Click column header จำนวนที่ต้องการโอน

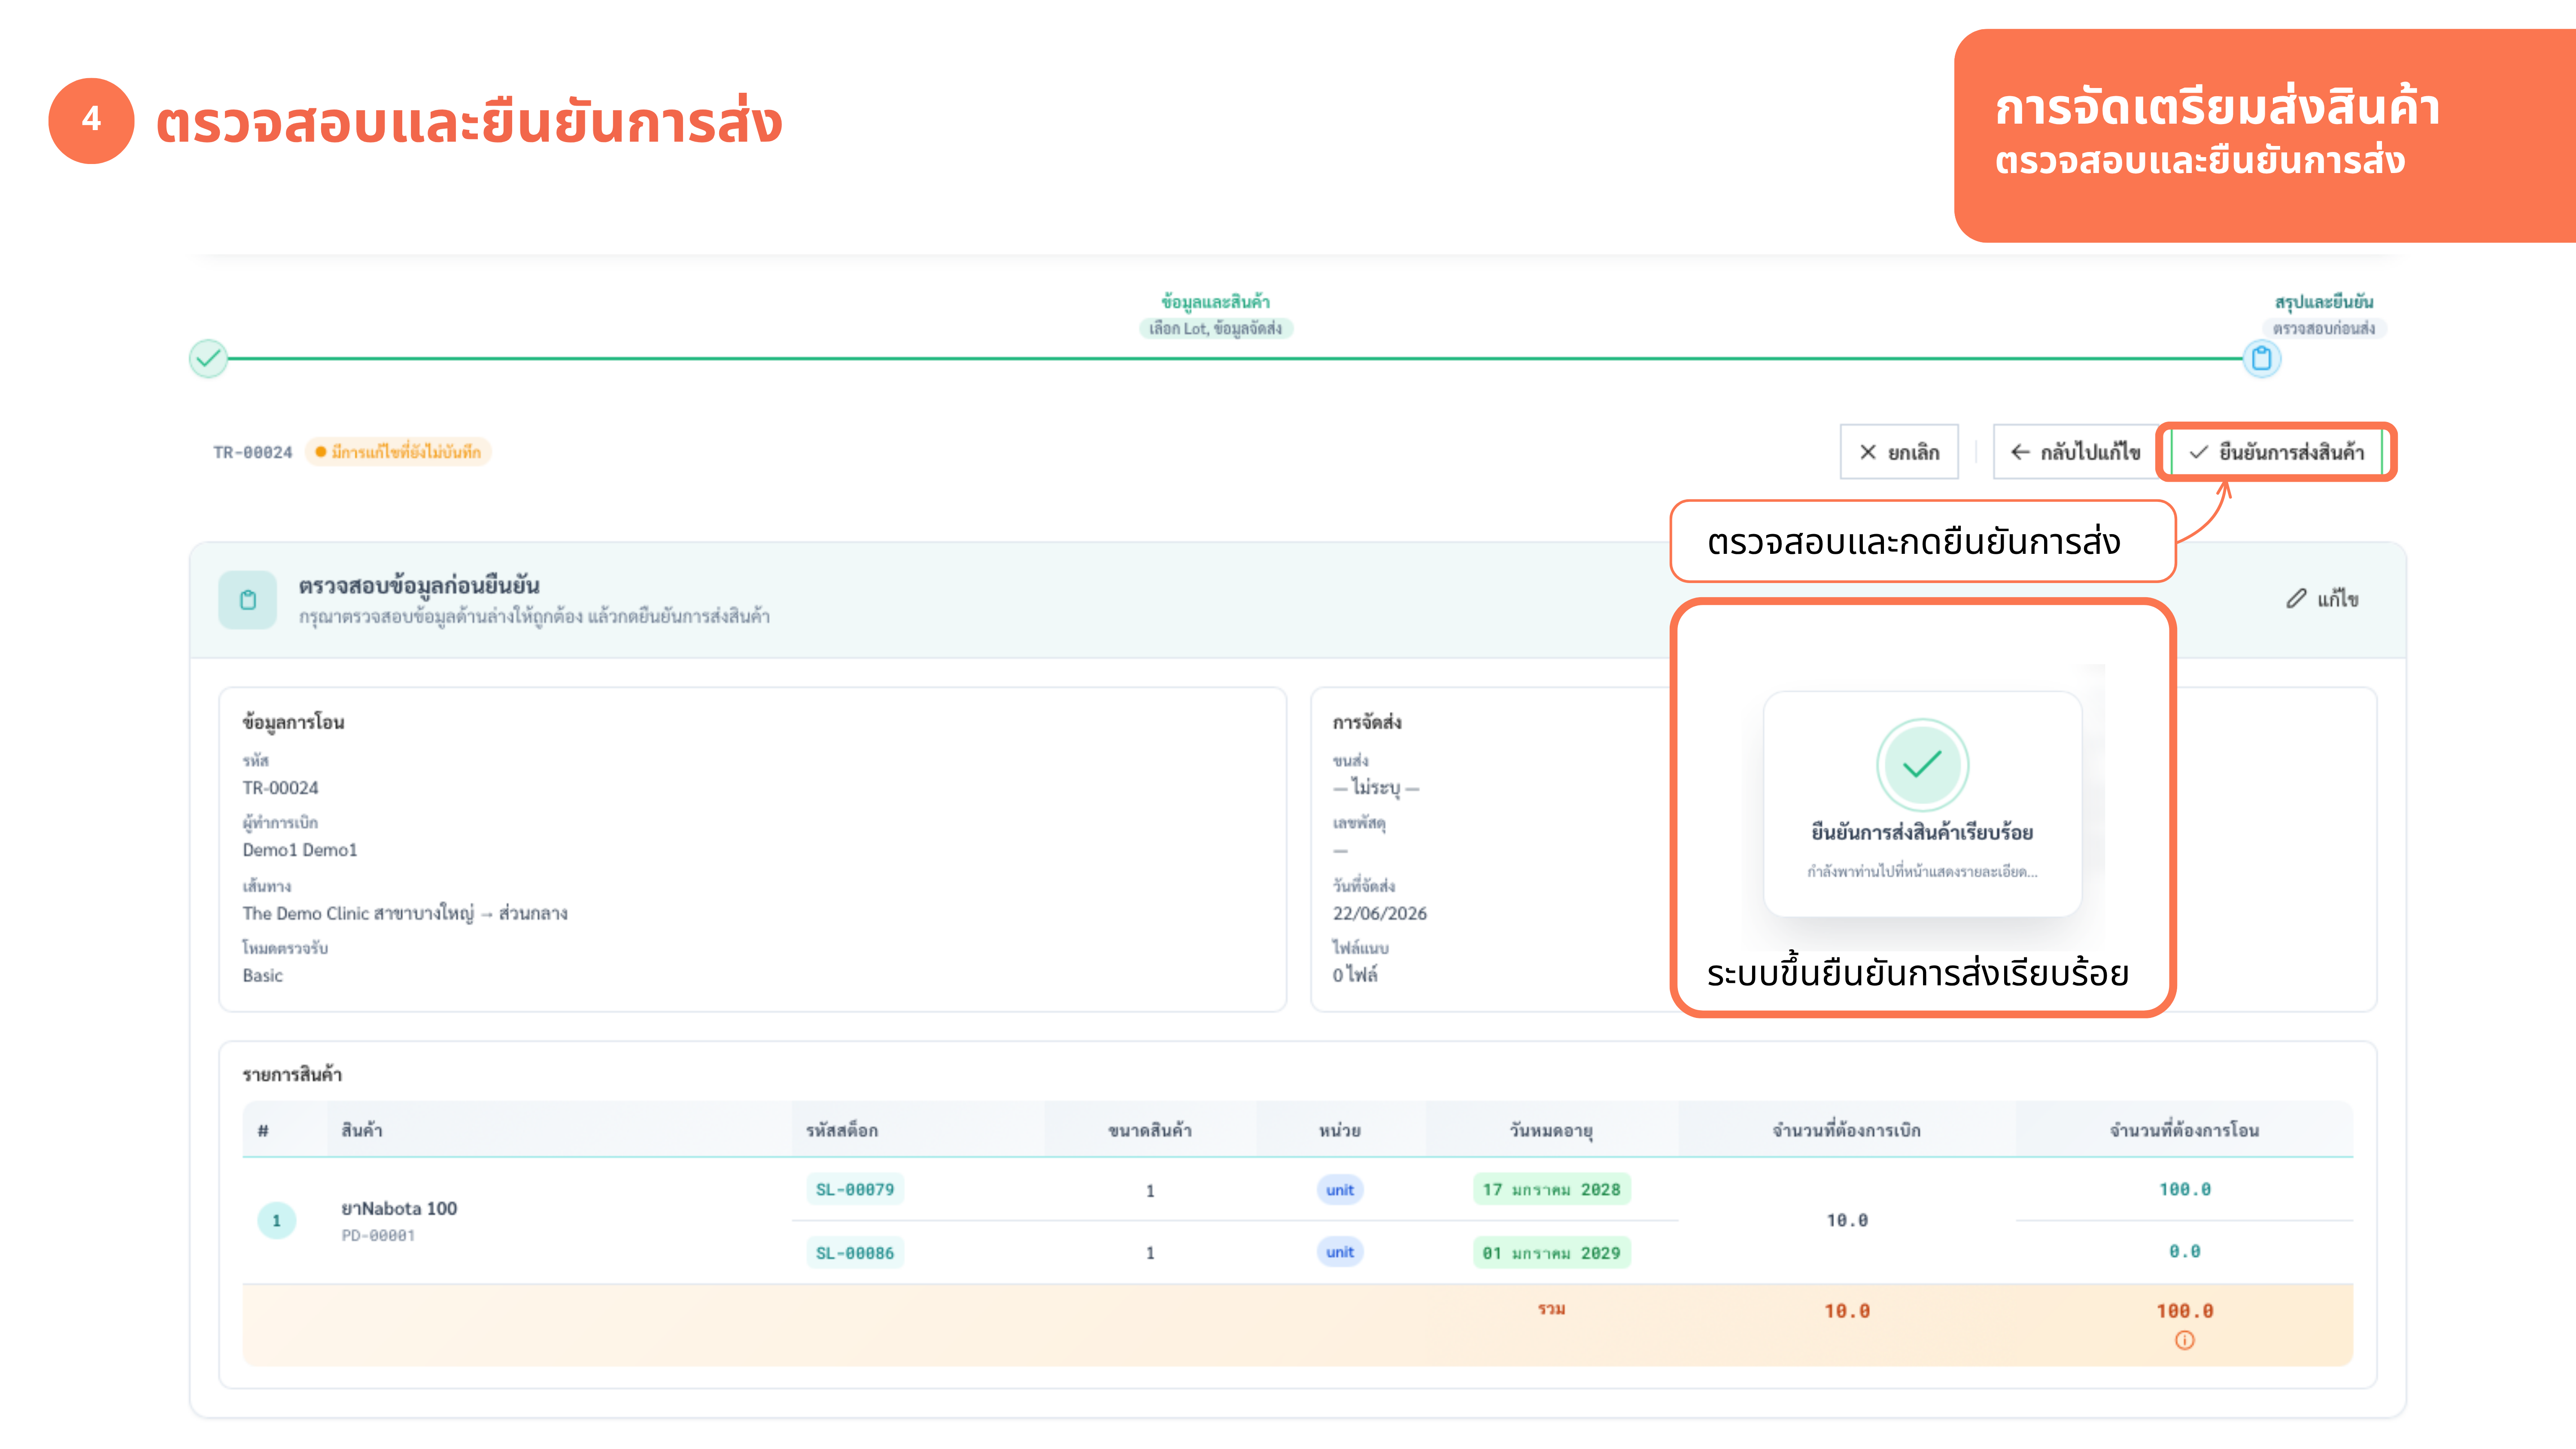(2184, 1130)
